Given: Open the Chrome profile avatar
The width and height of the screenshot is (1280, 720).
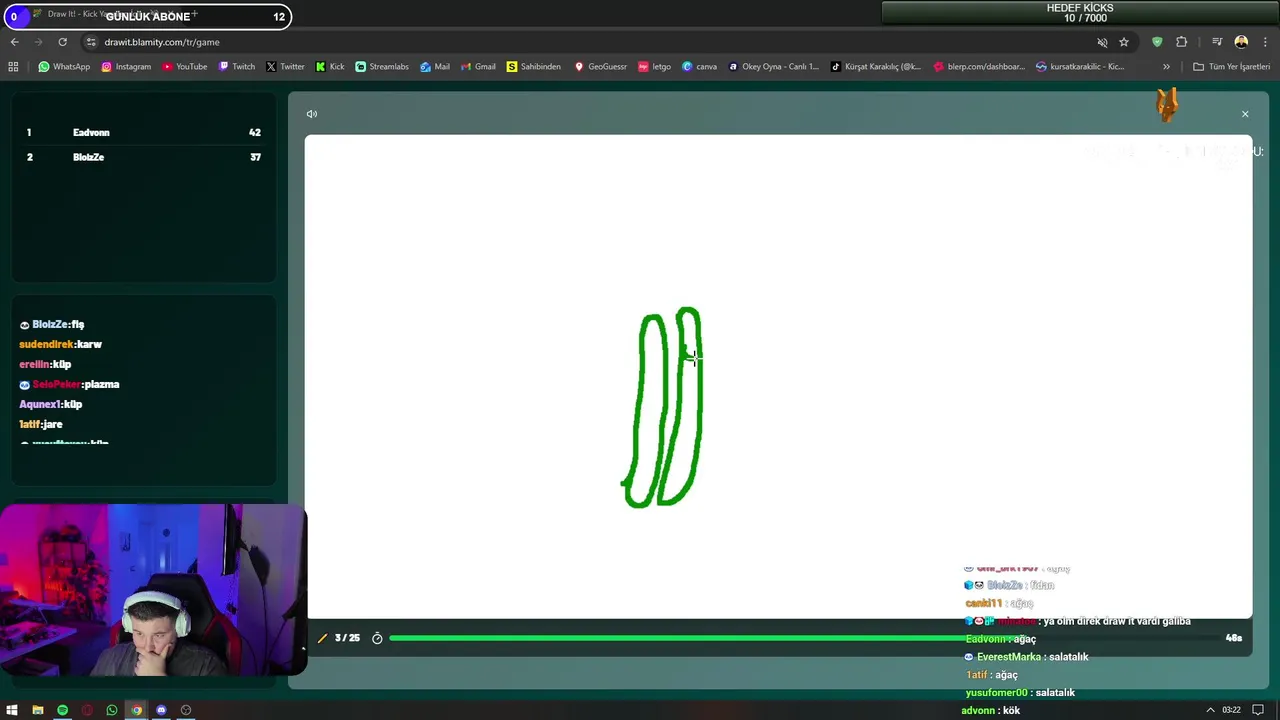Looking at the screenshot, I should pos(1241,42).
